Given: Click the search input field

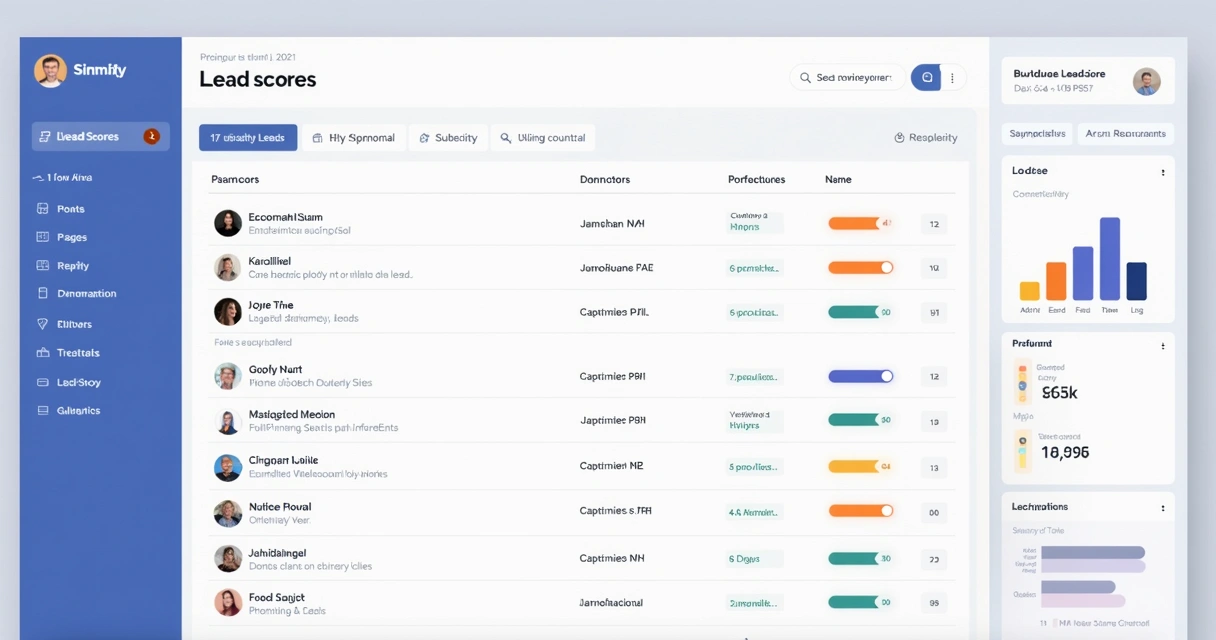Looking at the screenshot, I should click(x=852, y=78).
